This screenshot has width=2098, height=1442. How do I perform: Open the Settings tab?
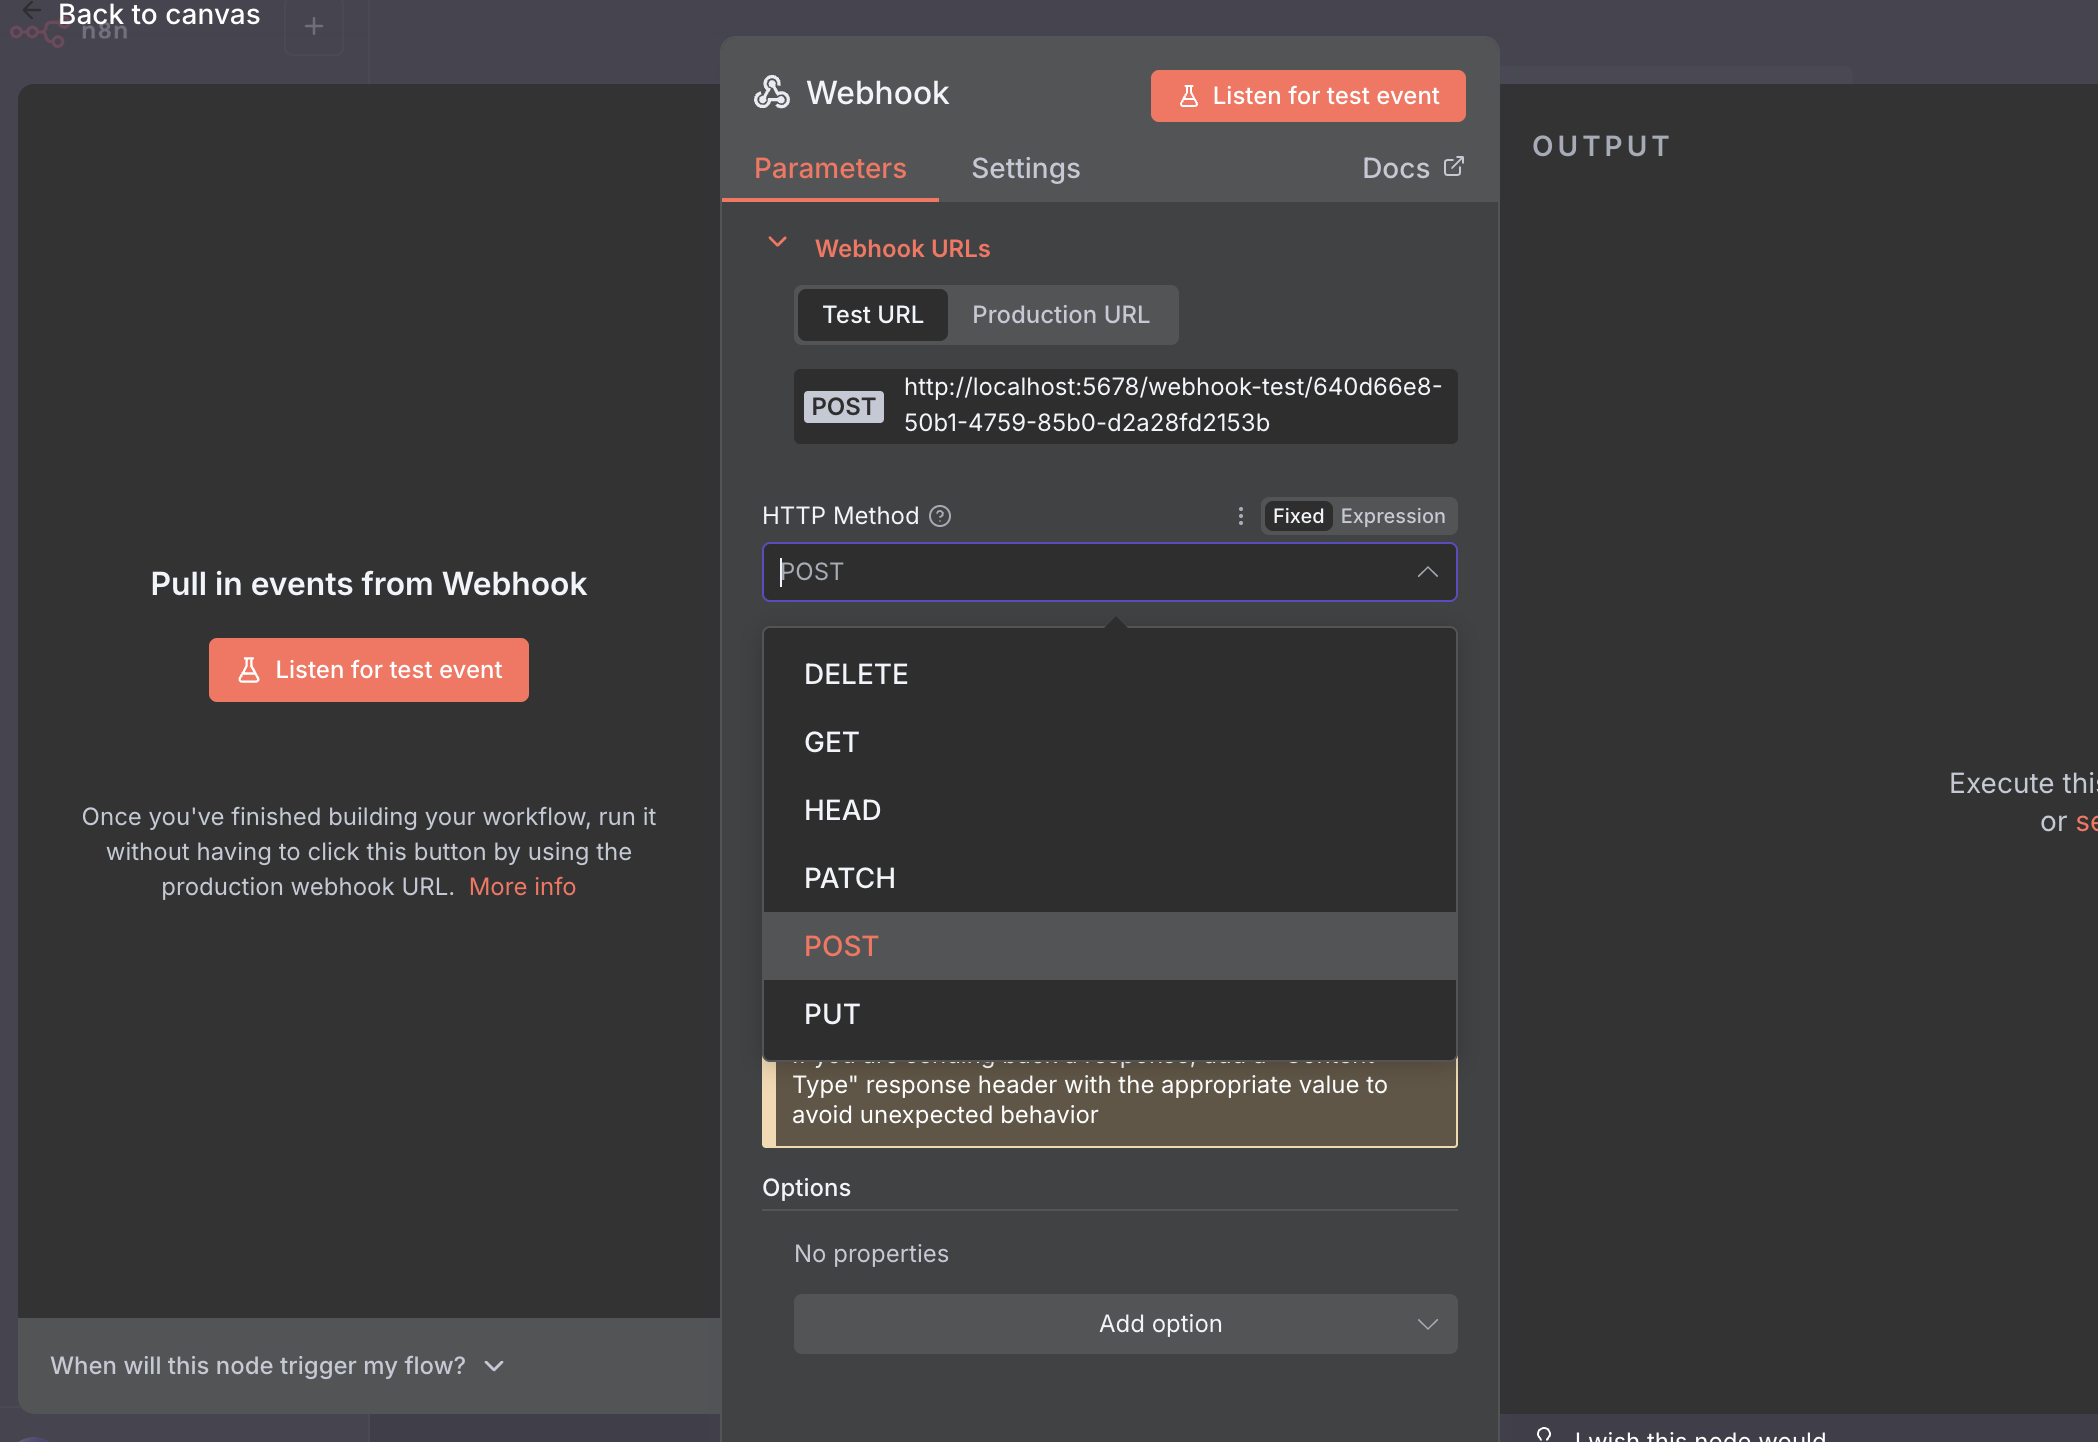click(x=1025, y=168)
